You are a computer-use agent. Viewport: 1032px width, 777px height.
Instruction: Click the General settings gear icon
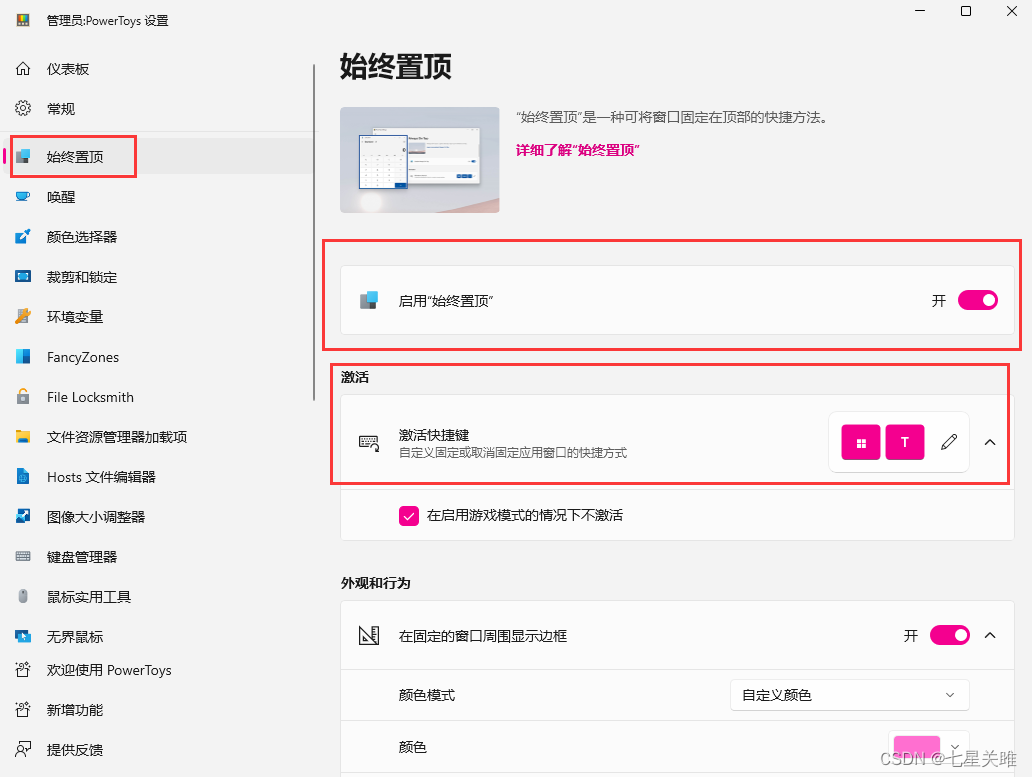pyautogui.click(x=23, y=109)
